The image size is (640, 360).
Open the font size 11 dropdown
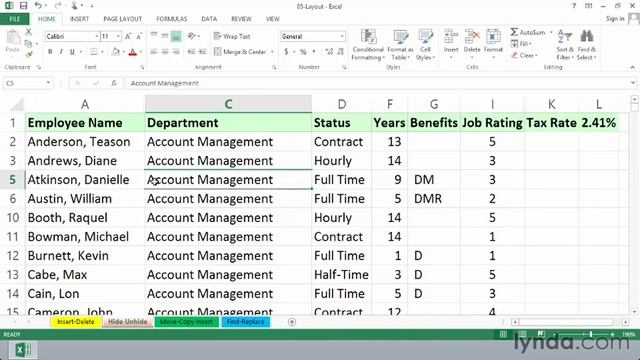click(118, 36)
